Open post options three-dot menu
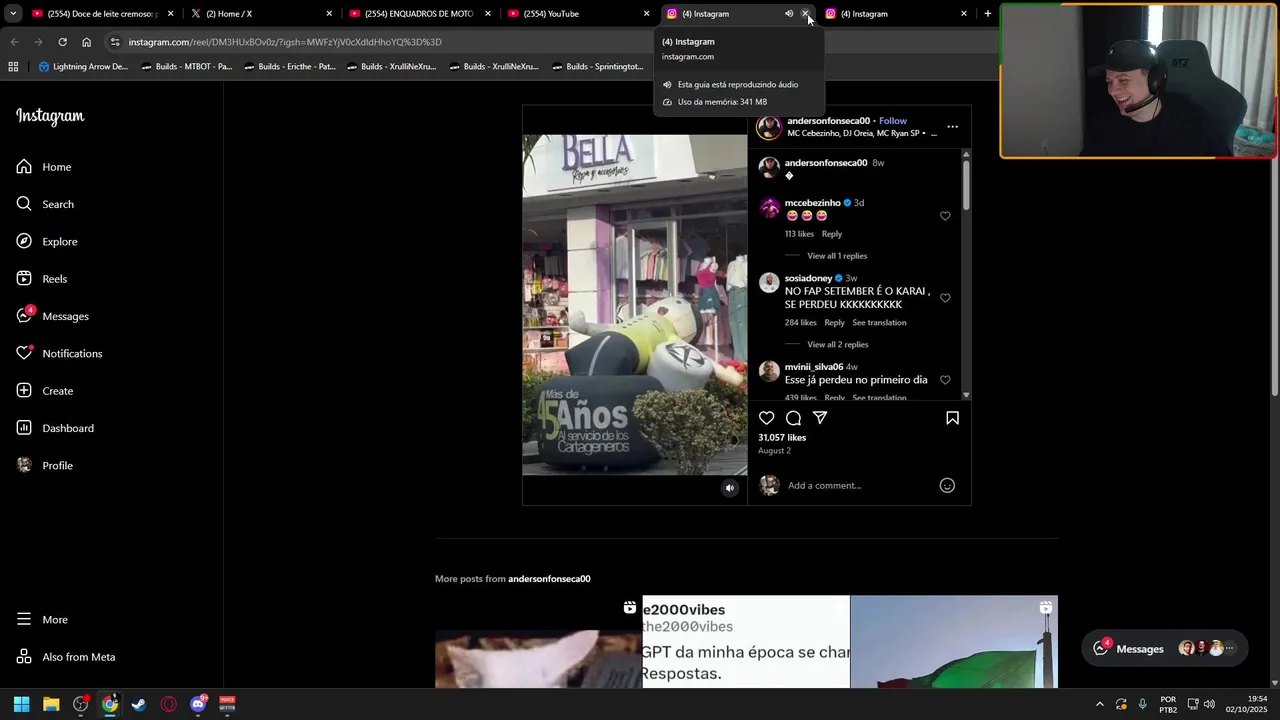 [952, 127]
